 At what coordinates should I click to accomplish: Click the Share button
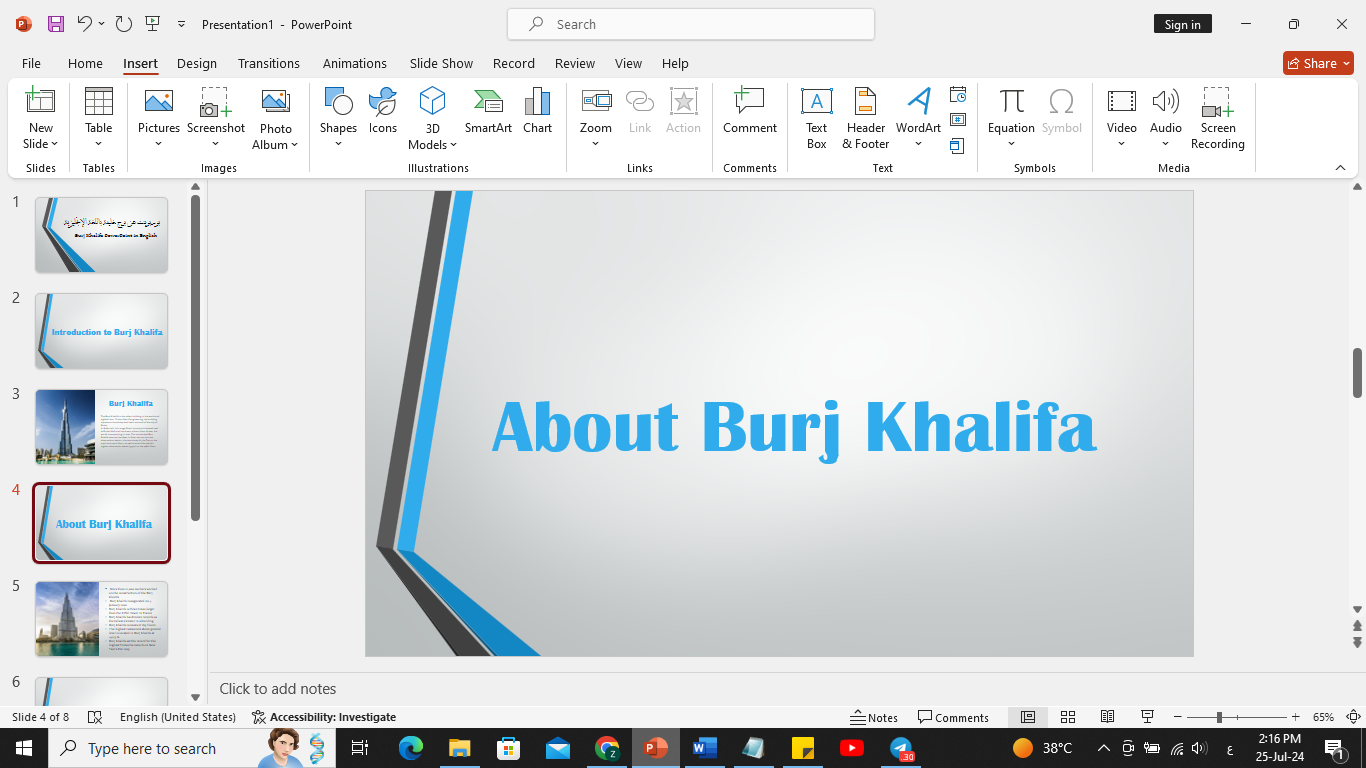(1318, 63)
